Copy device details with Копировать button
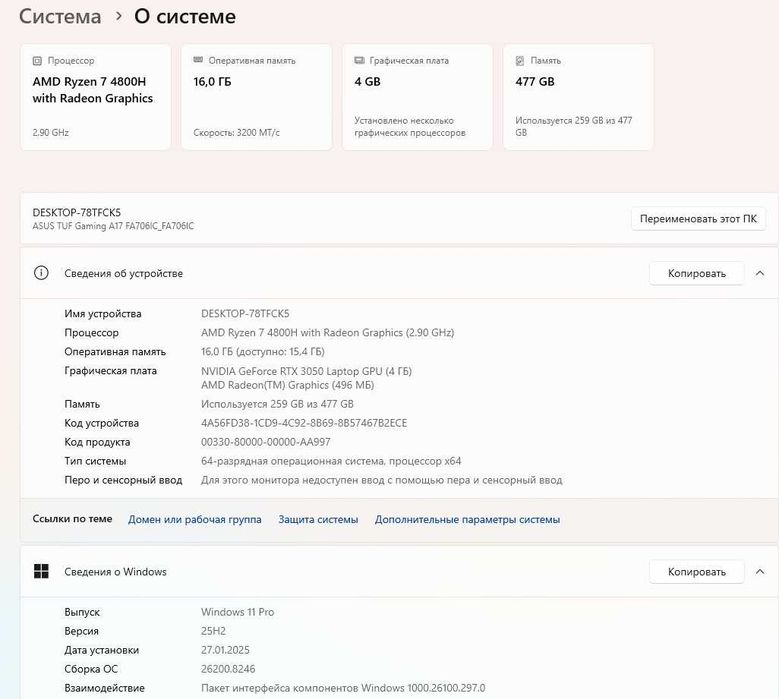The image size is (779, 699). pyautogui.click(x=697, y=273)
